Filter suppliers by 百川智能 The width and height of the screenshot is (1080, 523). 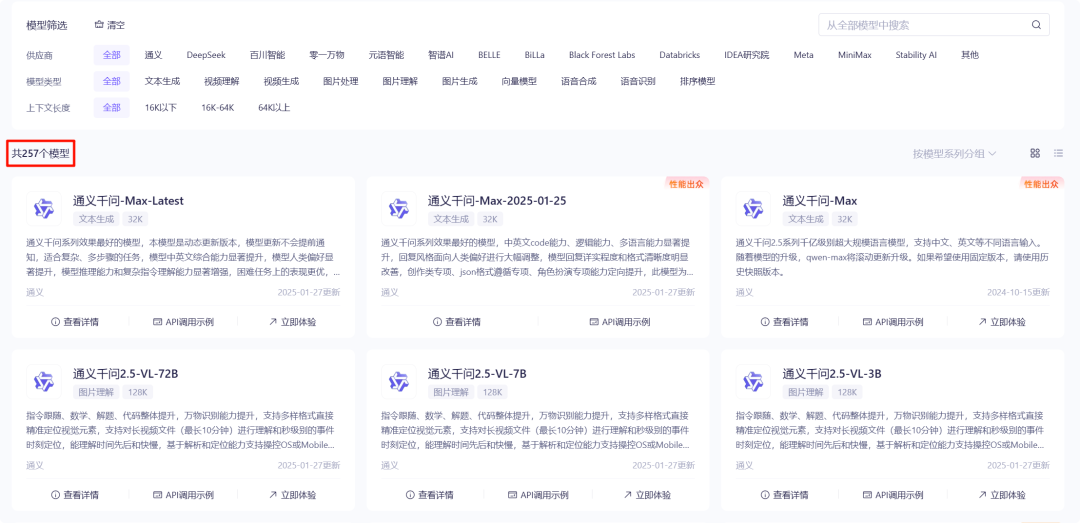(x=267, y=54)
